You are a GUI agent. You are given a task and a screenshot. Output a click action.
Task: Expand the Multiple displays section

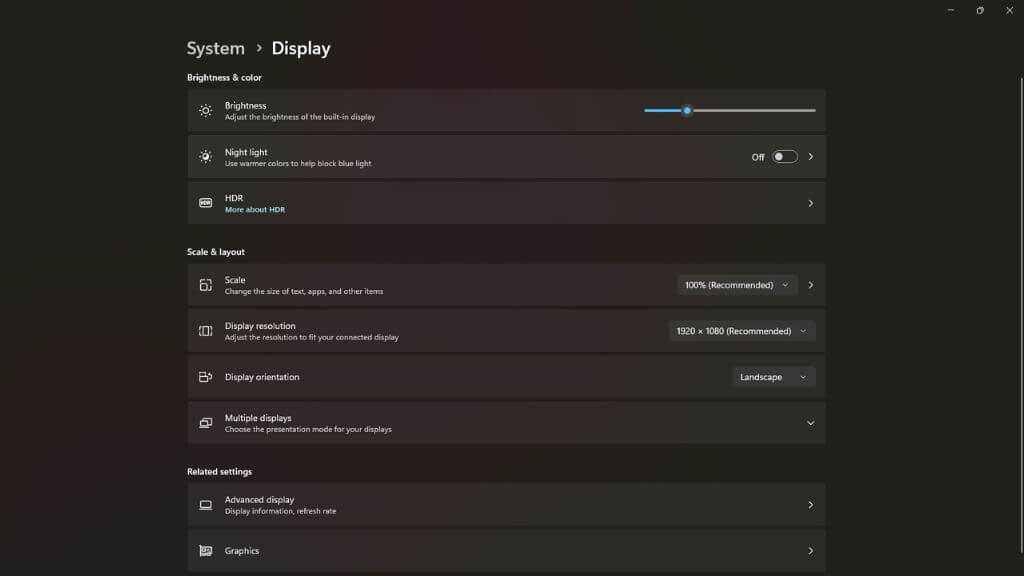coord(810,423)
